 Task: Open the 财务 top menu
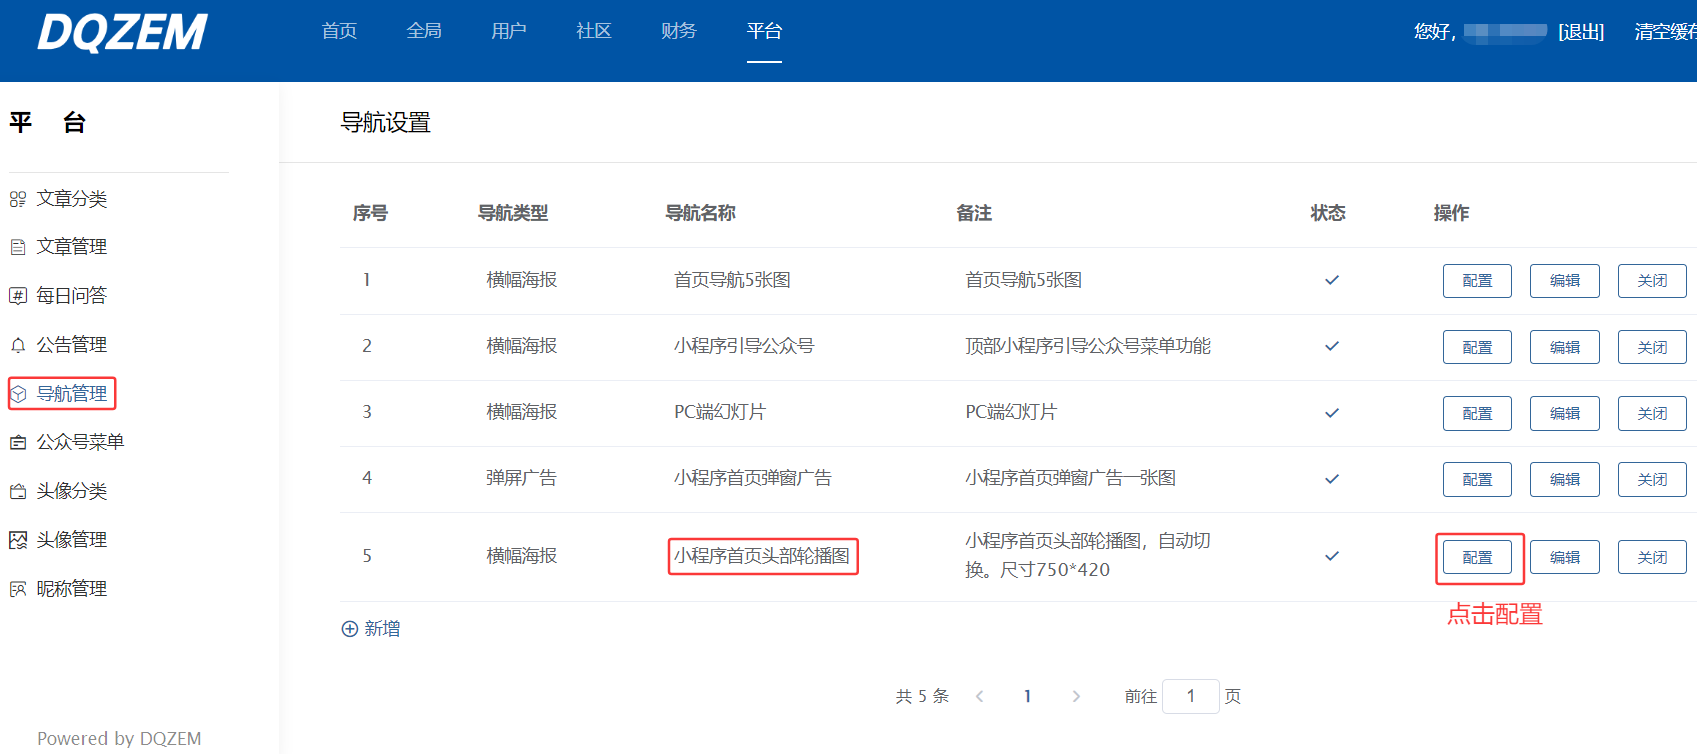(678, 31)
